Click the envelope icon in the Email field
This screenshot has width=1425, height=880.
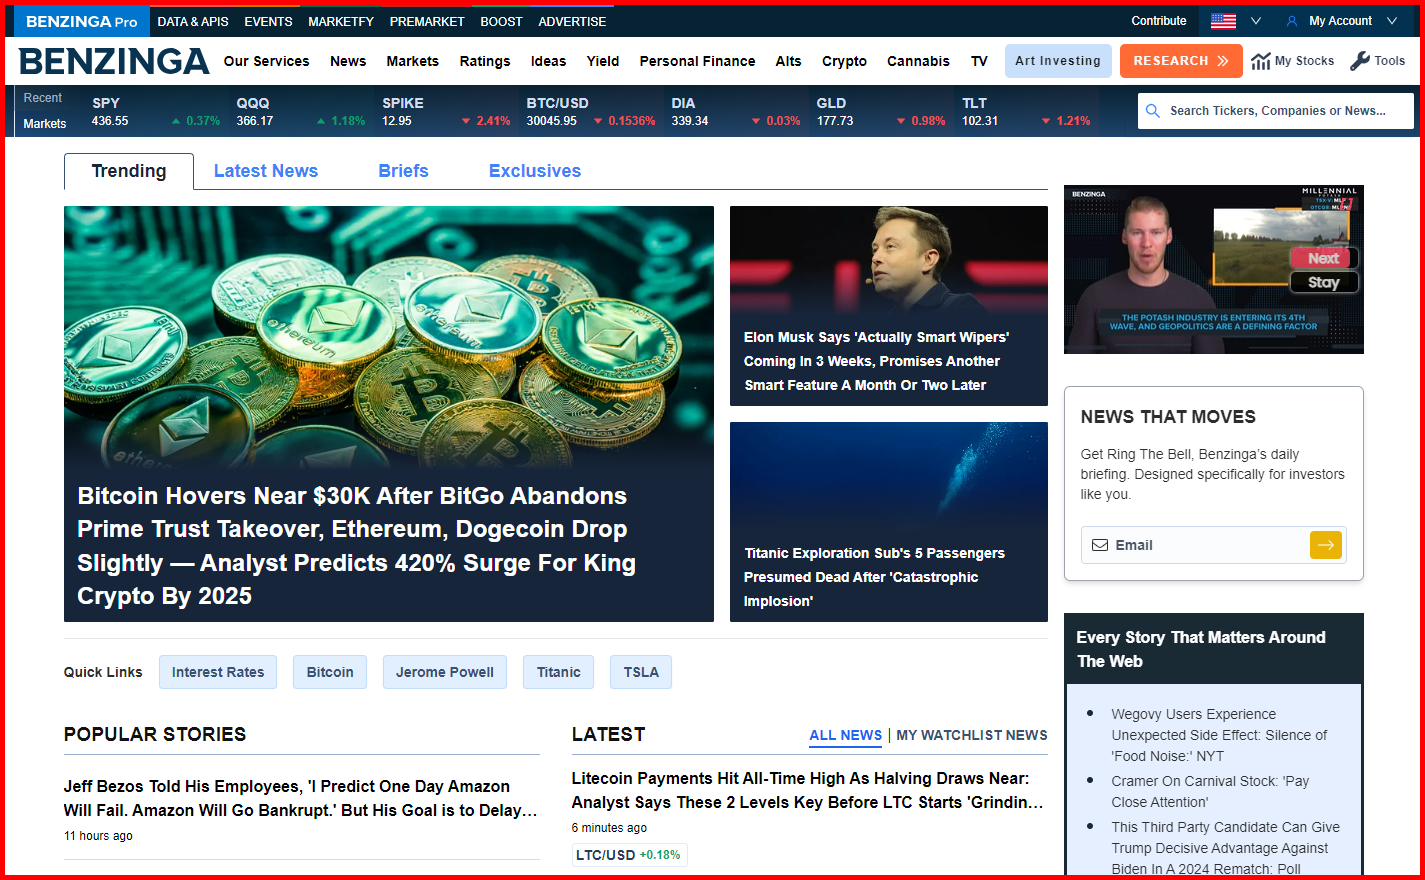click(x=1100, y=545)
